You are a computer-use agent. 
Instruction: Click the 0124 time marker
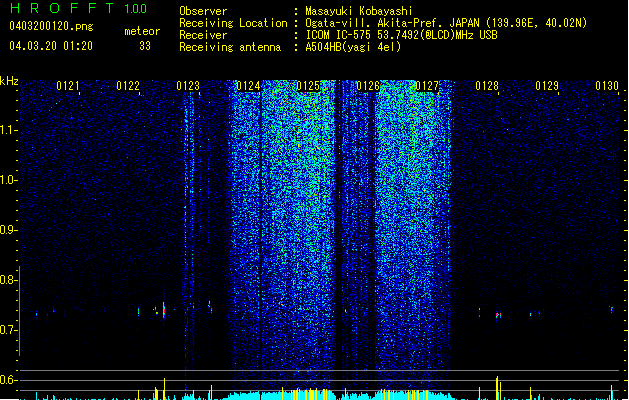click(x=248, y=86)
